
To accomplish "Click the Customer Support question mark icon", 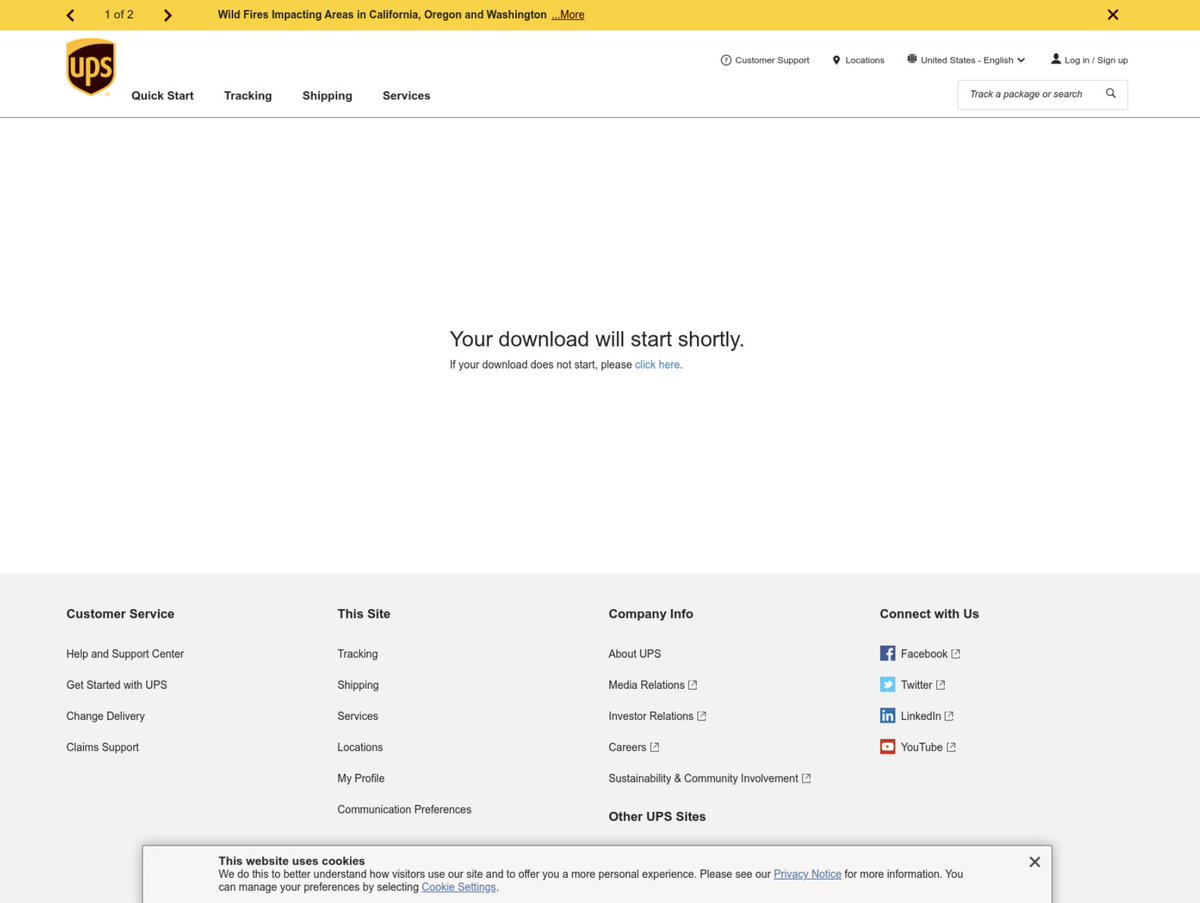I will (725, 60).
